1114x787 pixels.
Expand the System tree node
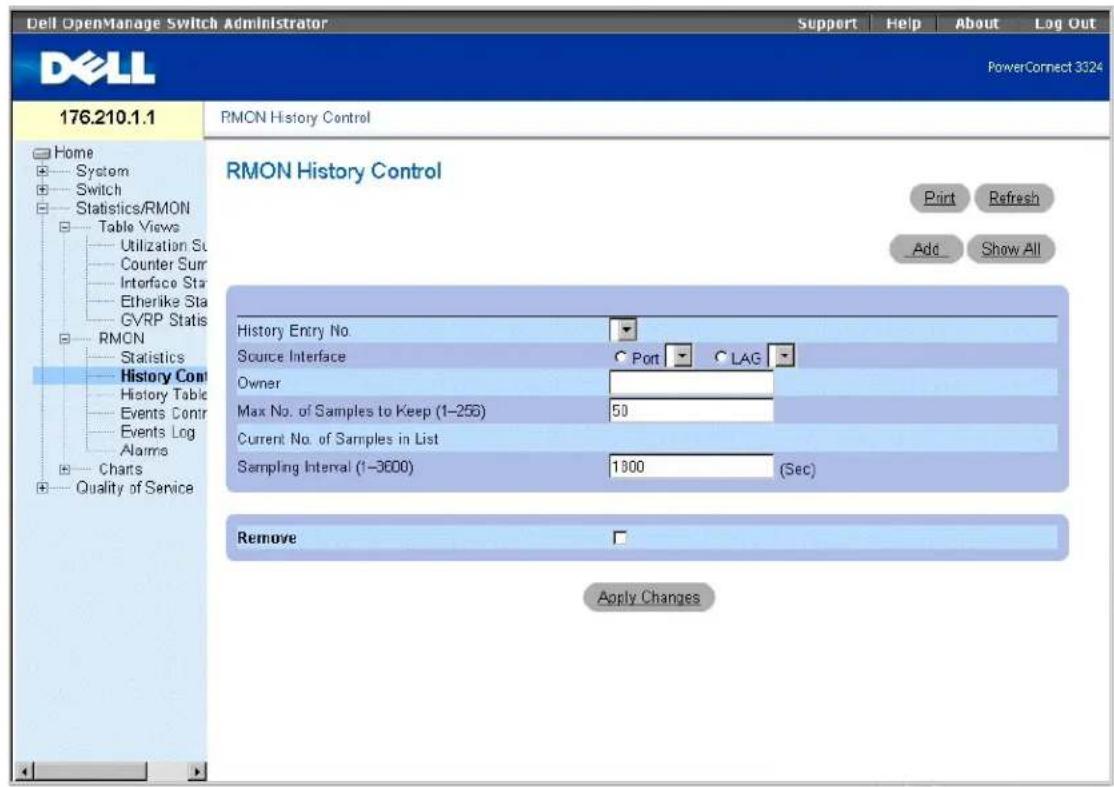point(43,171)
